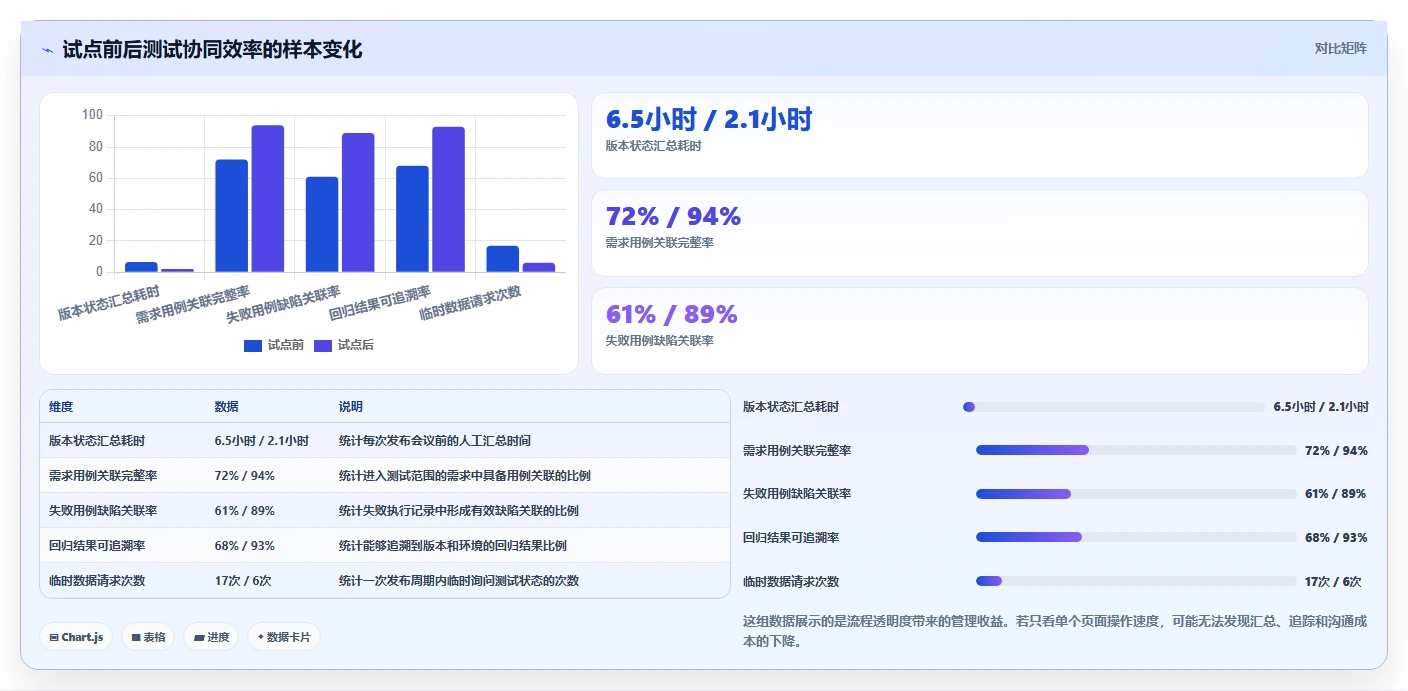Select the Chart.js tag chip
1408x691 pixels.
pyautogui.click(x=76, y=637)
